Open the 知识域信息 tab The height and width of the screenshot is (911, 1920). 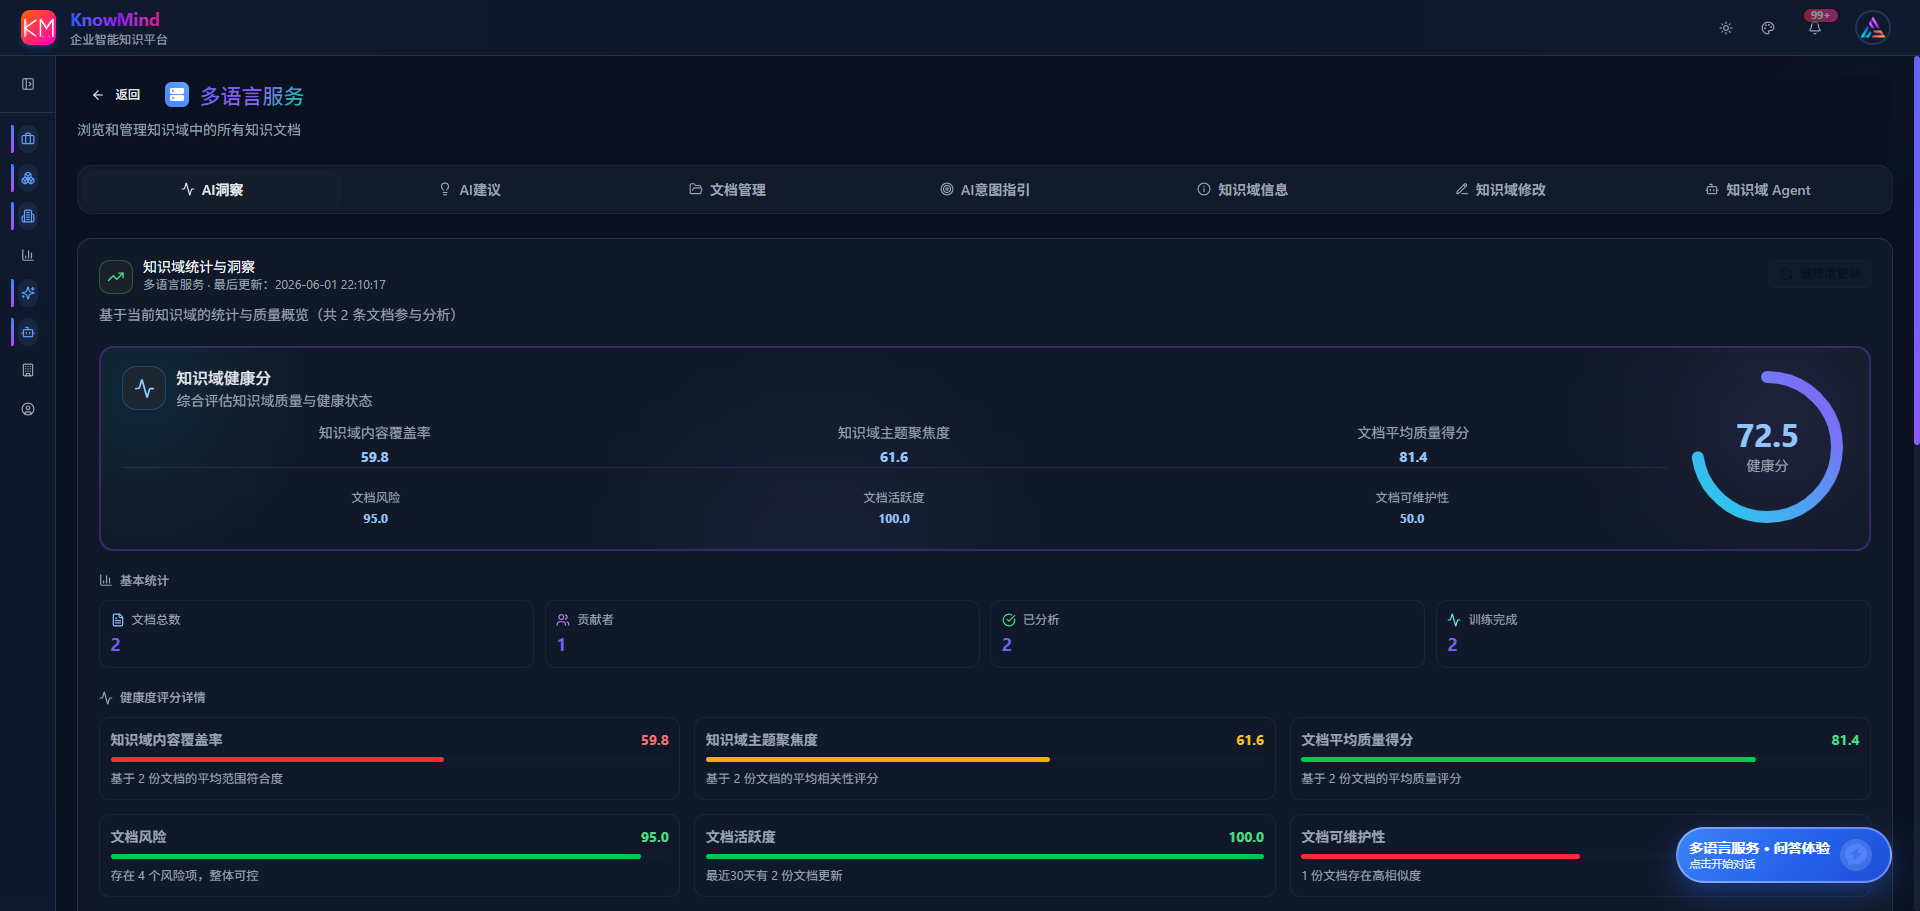(x=1243, y=190)
